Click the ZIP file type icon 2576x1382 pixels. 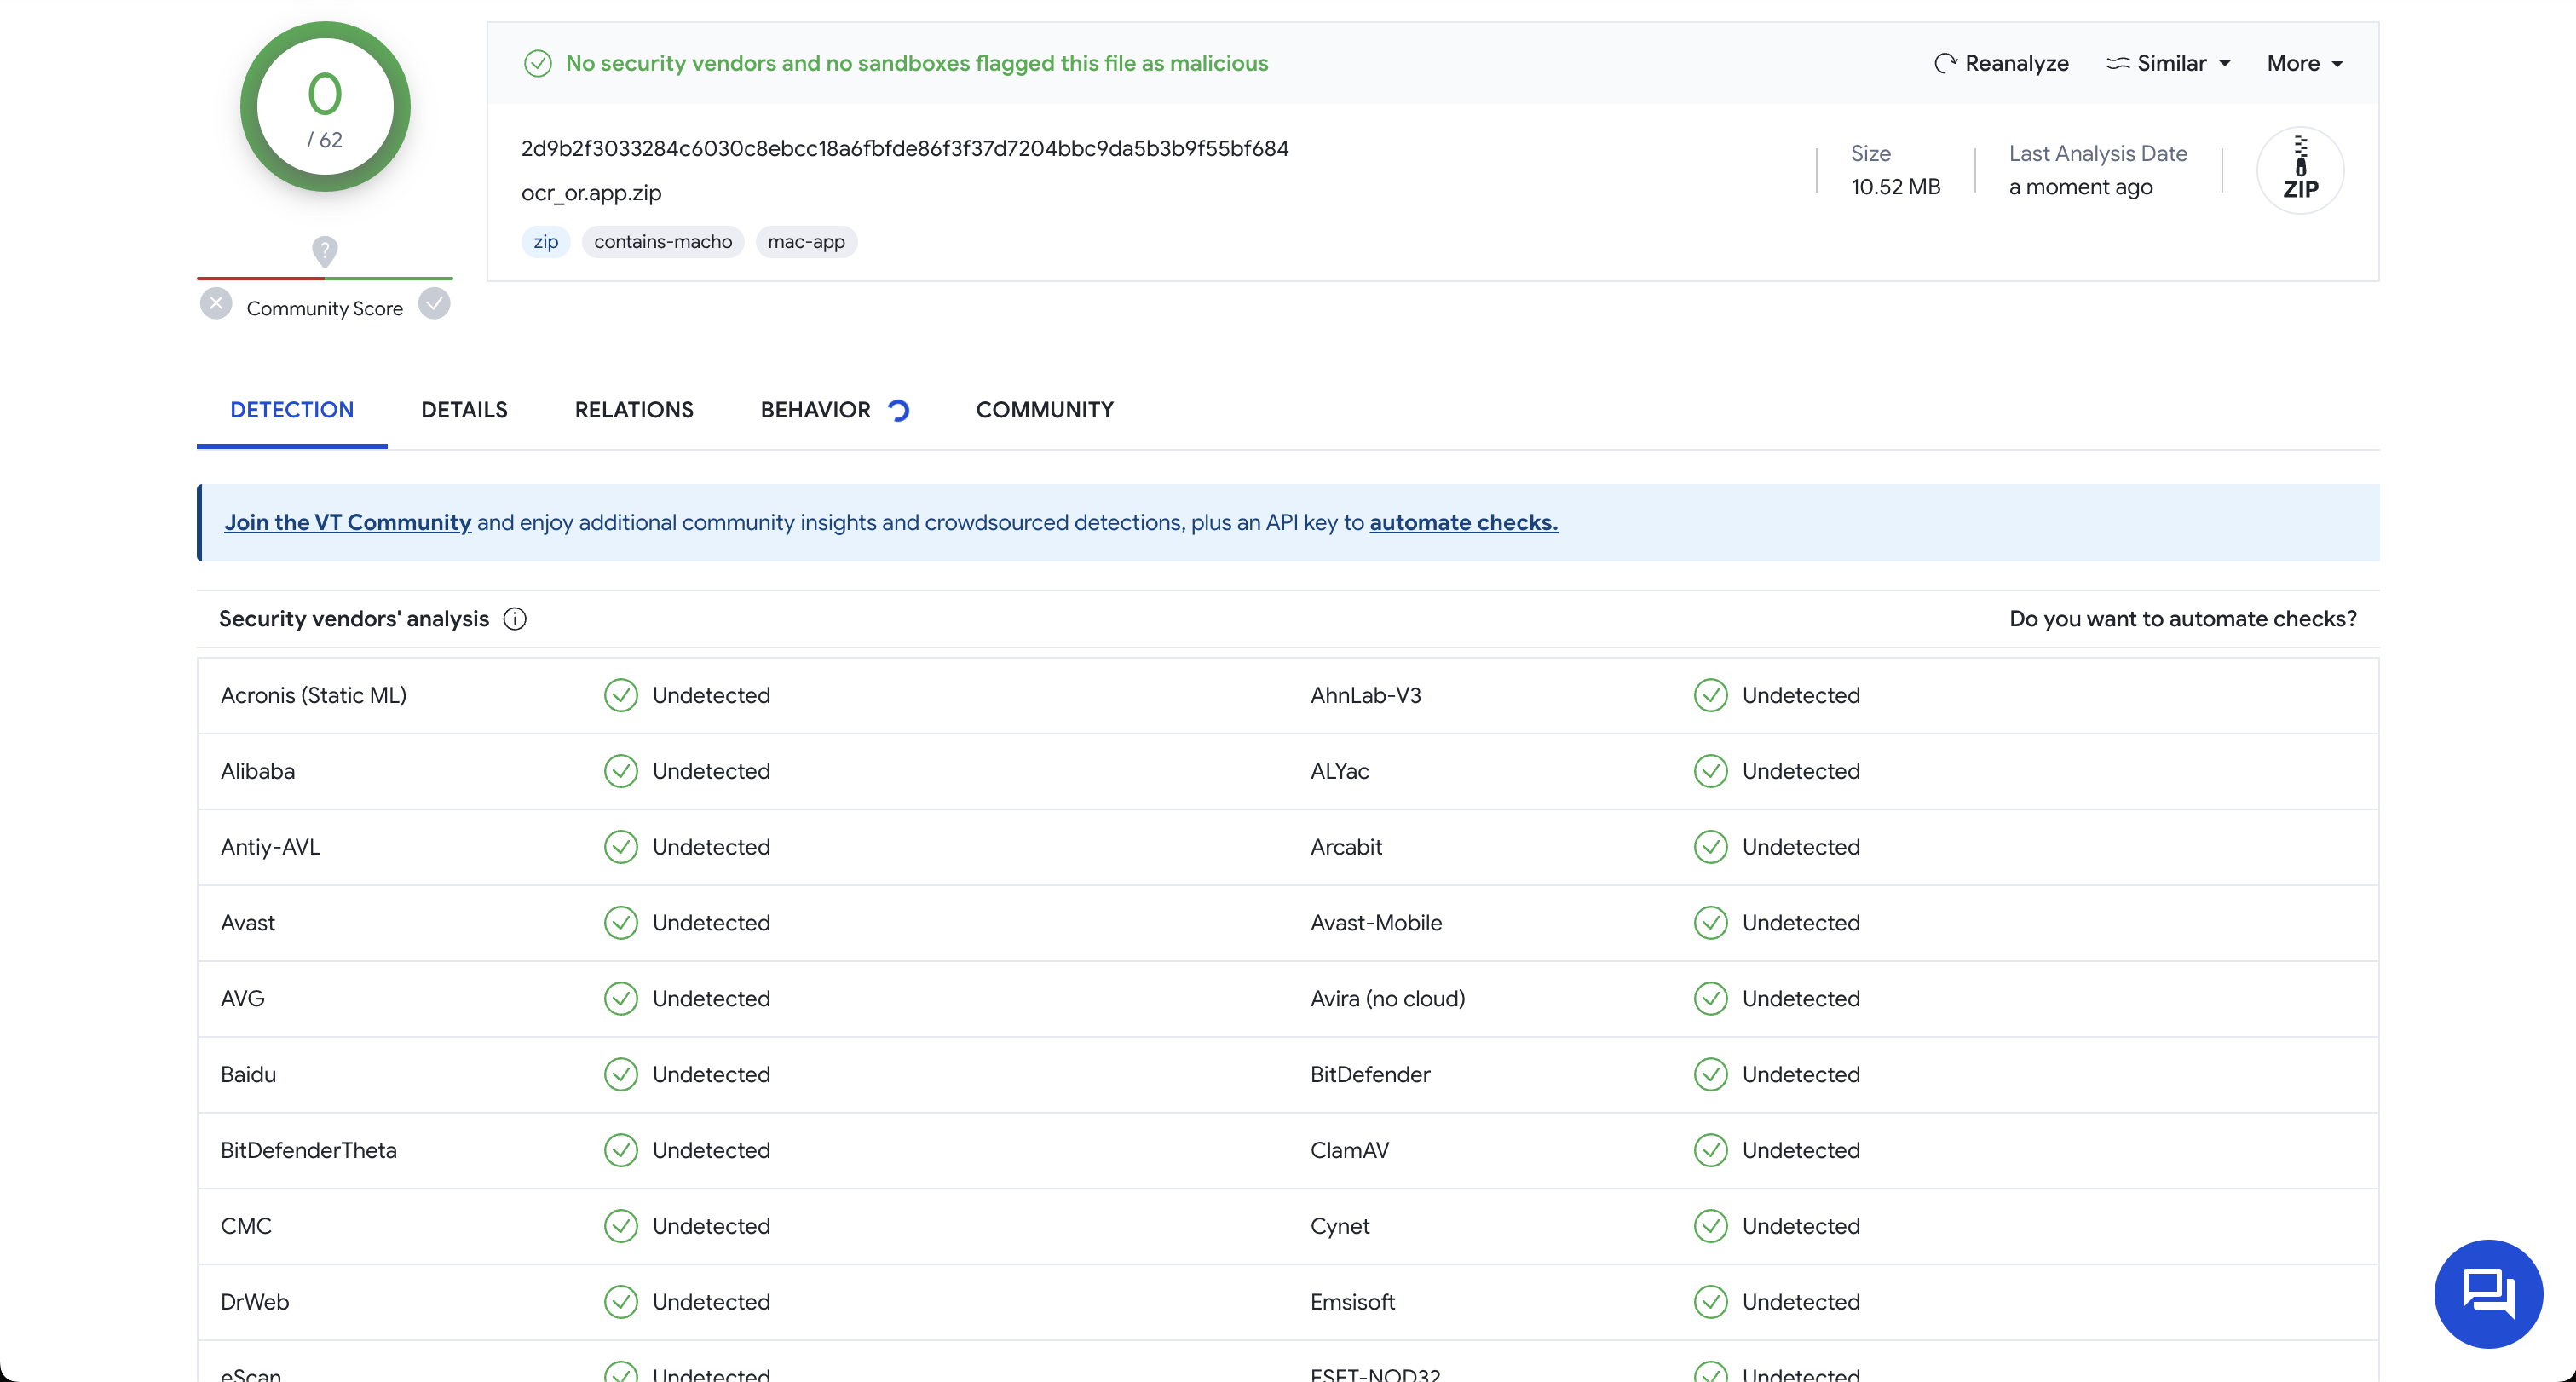2300,170
